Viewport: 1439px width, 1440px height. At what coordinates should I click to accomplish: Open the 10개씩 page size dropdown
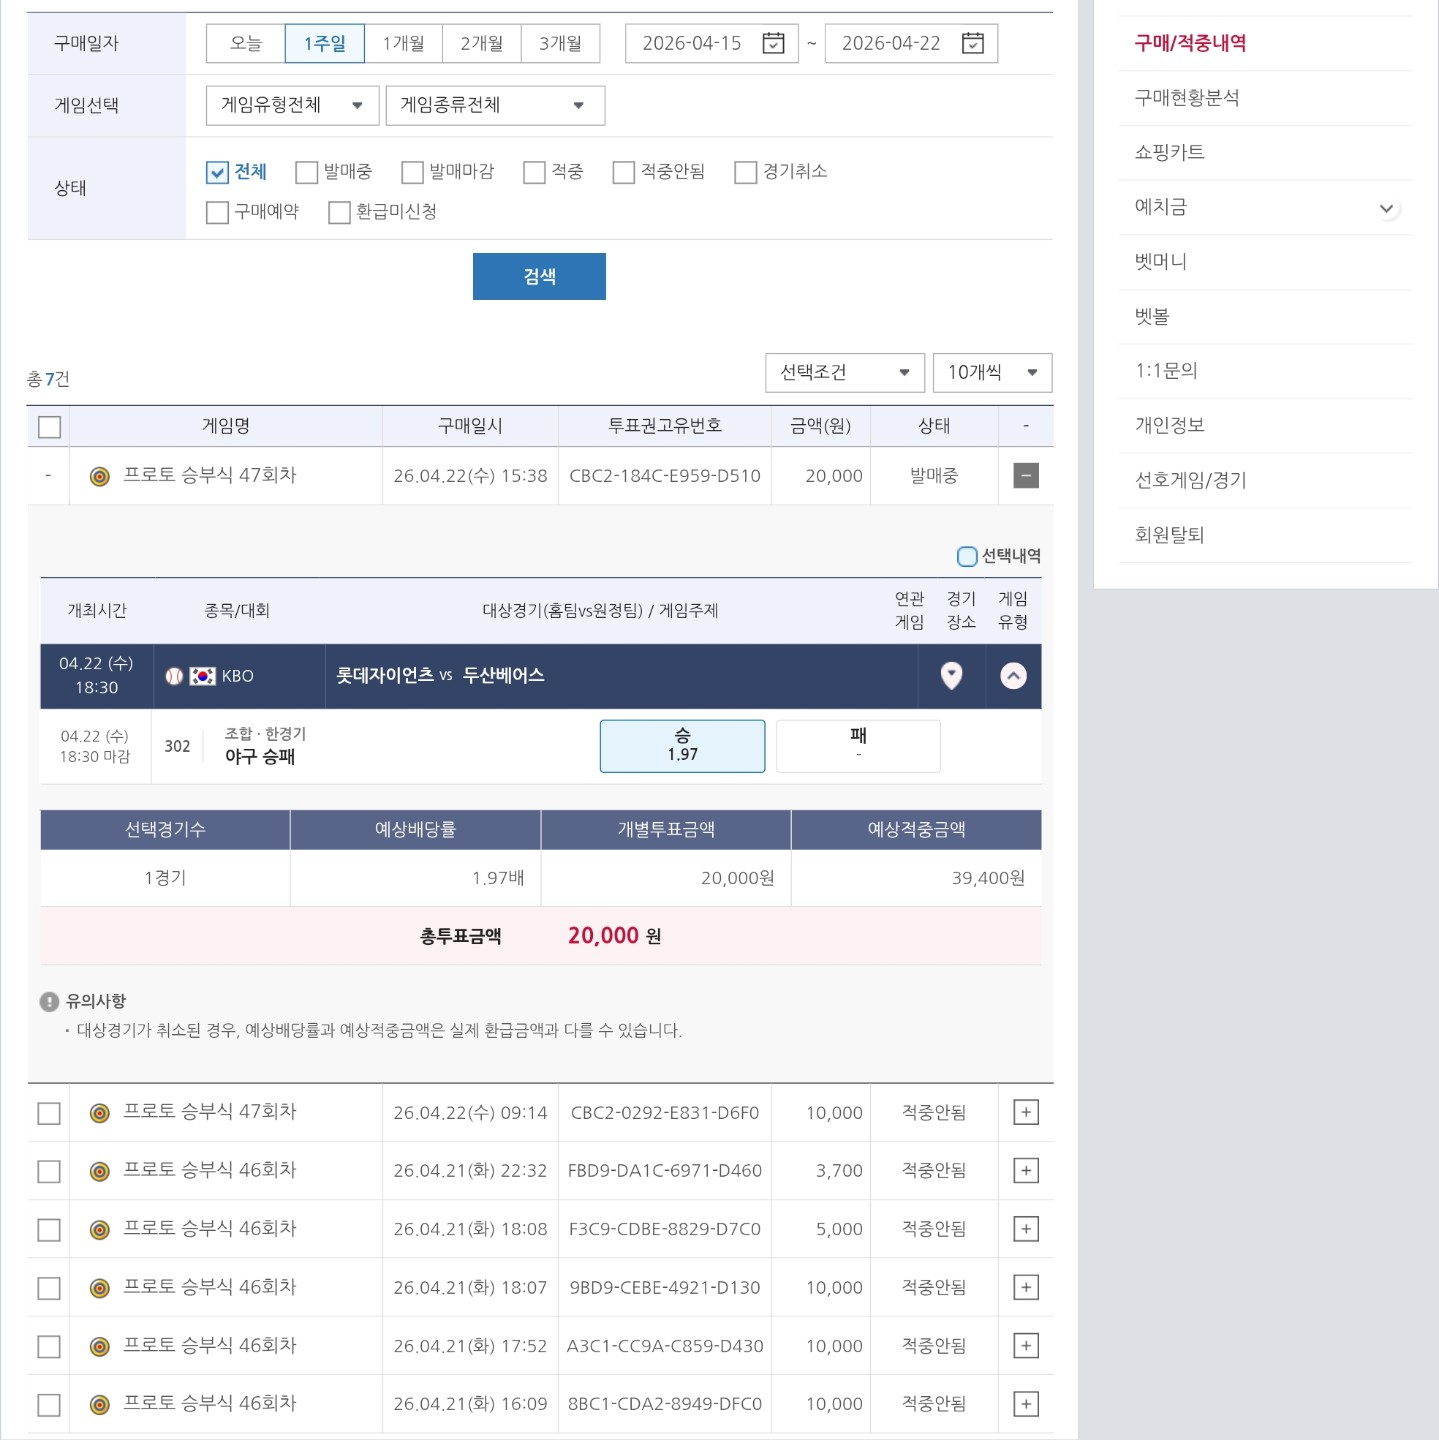click(992, 373)
